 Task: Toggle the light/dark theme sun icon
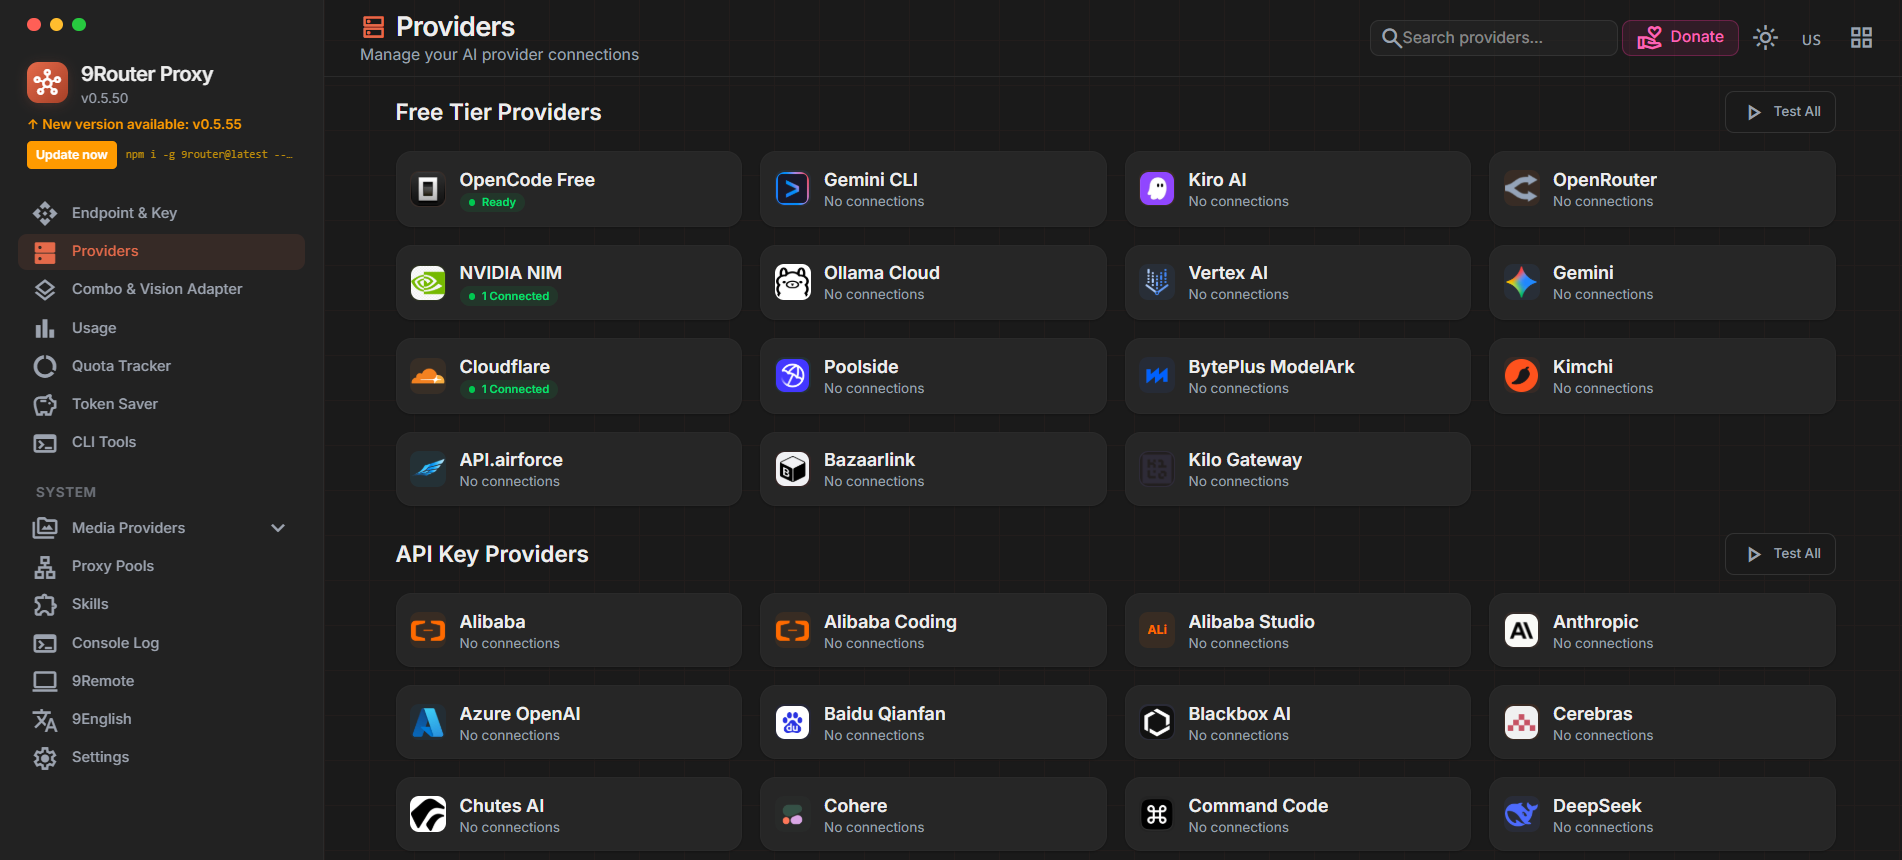[x=1766, y=38]
